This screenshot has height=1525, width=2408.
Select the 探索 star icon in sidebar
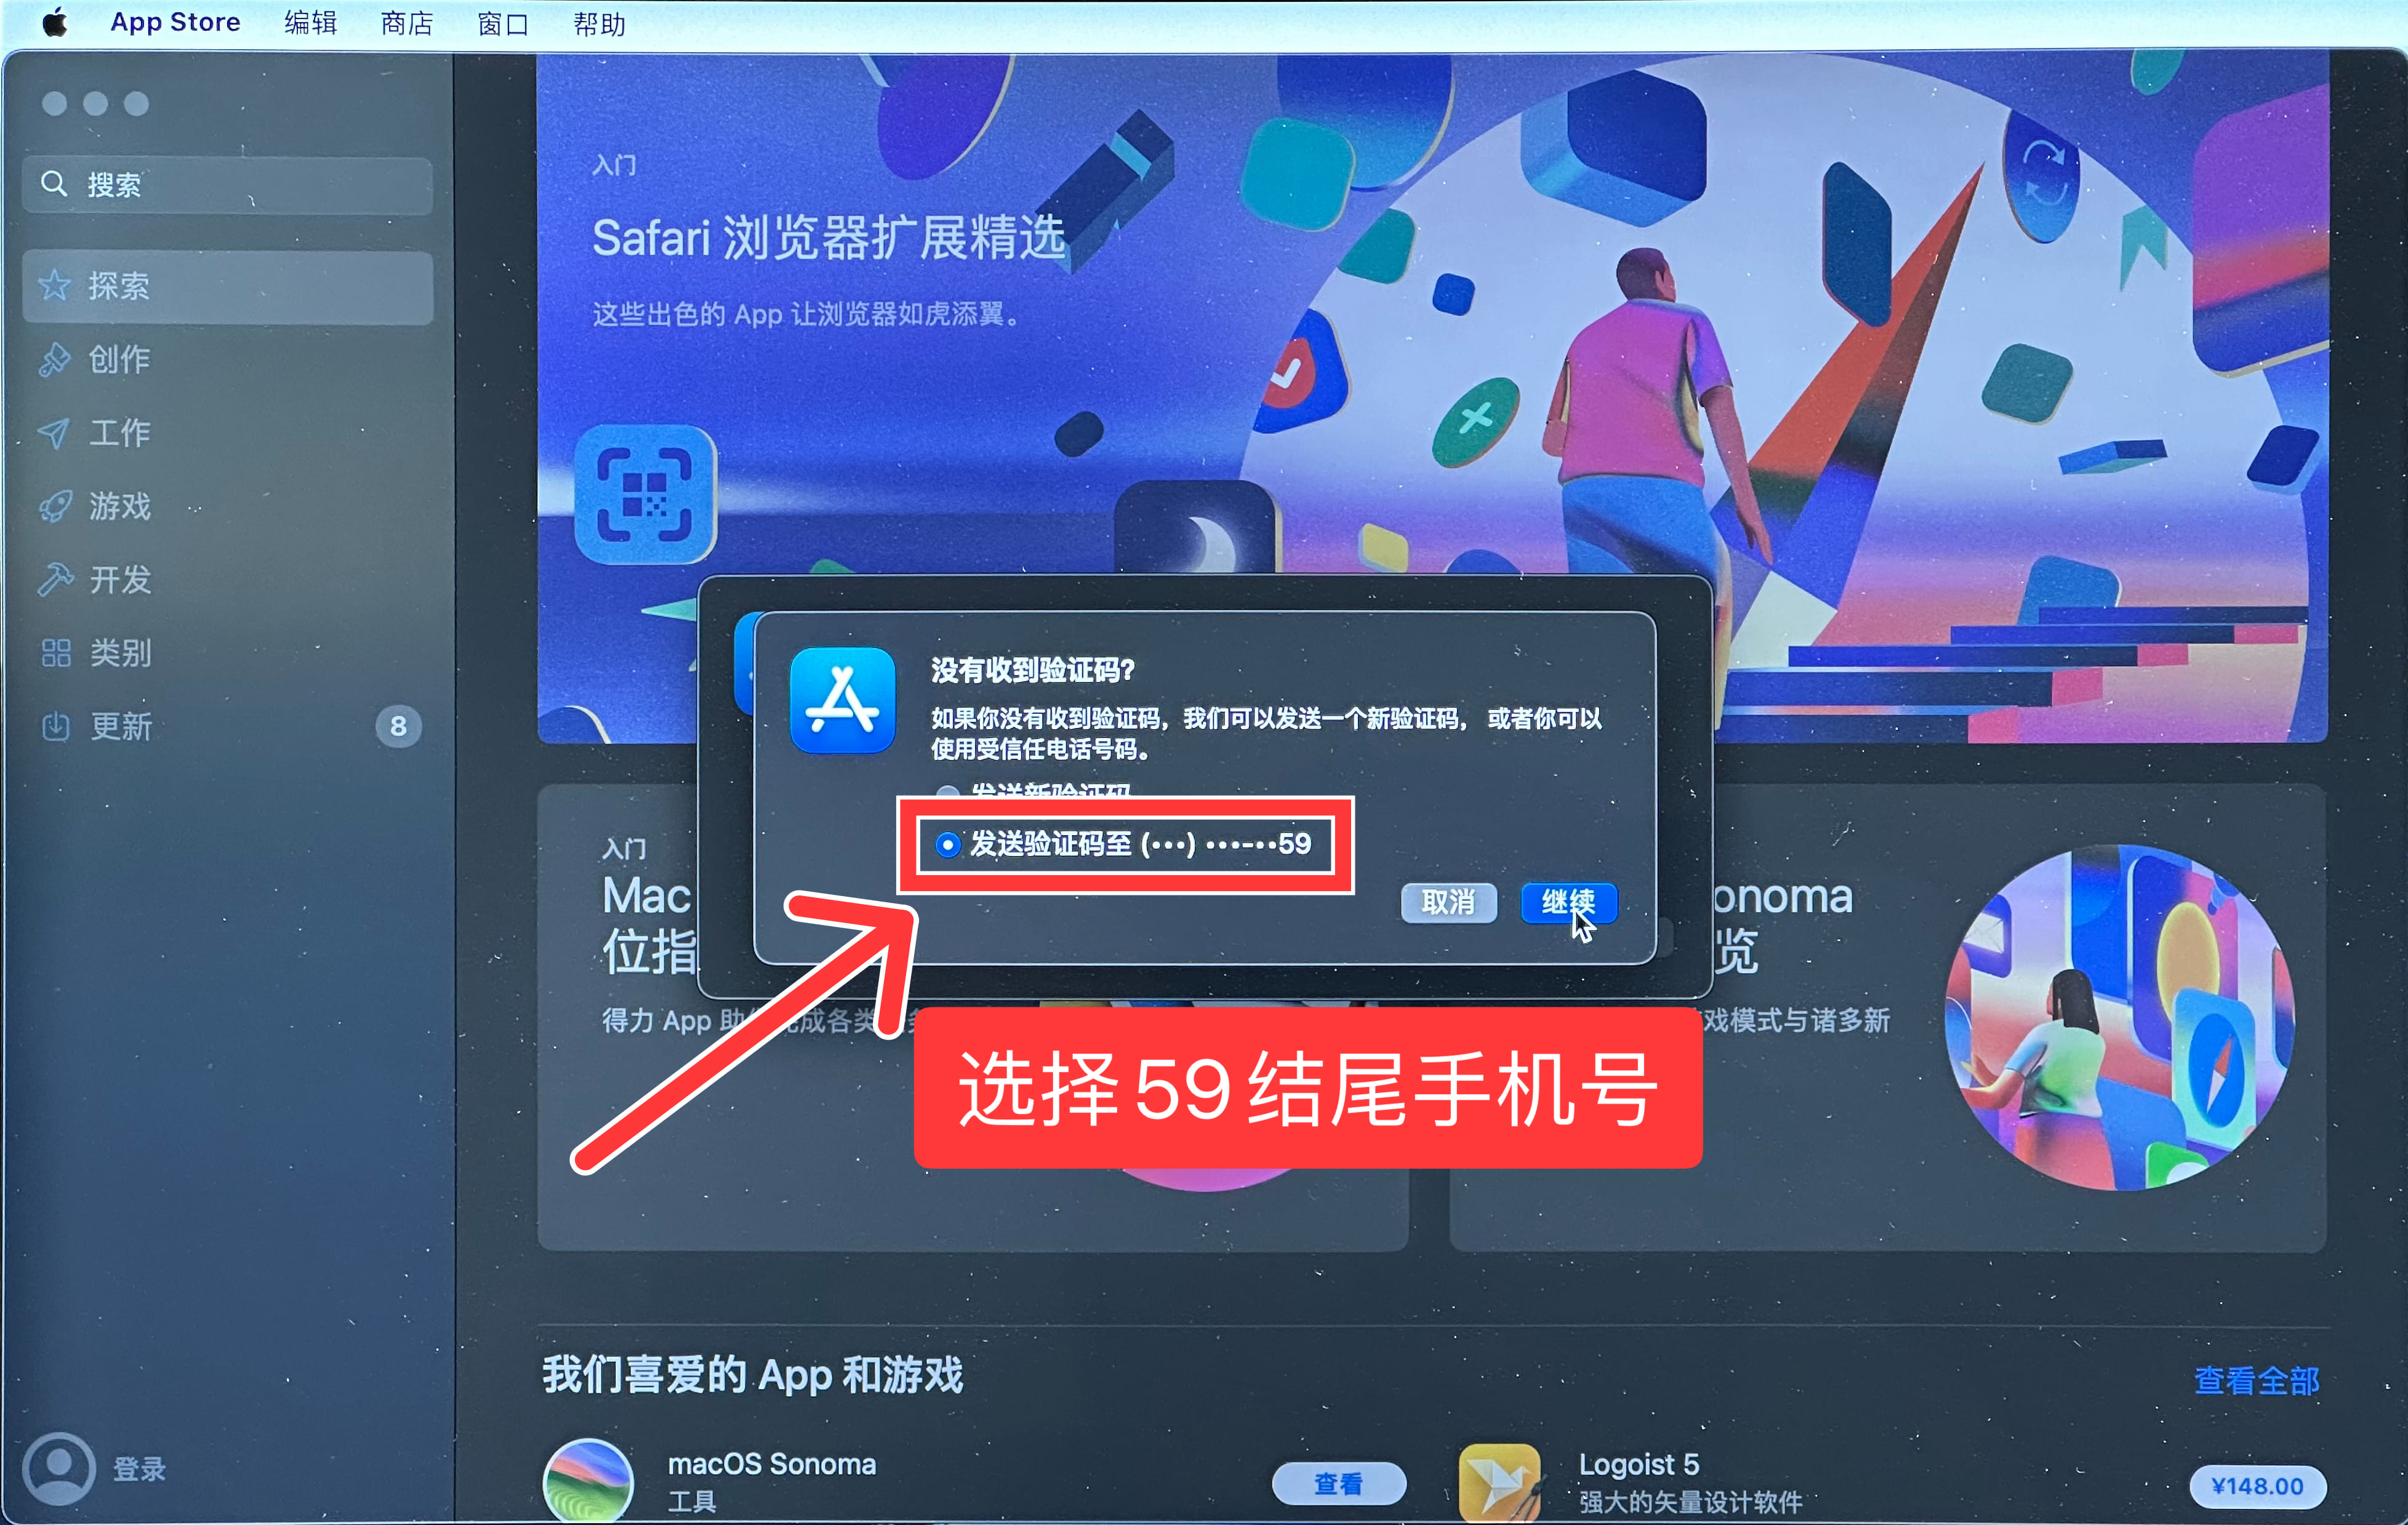pyautogui.click(x=54, y=286)
